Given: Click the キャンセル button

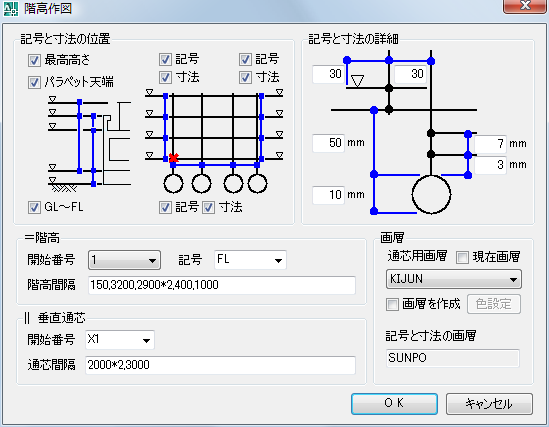Looking at the screenshot, I should (x=489, y=404).
